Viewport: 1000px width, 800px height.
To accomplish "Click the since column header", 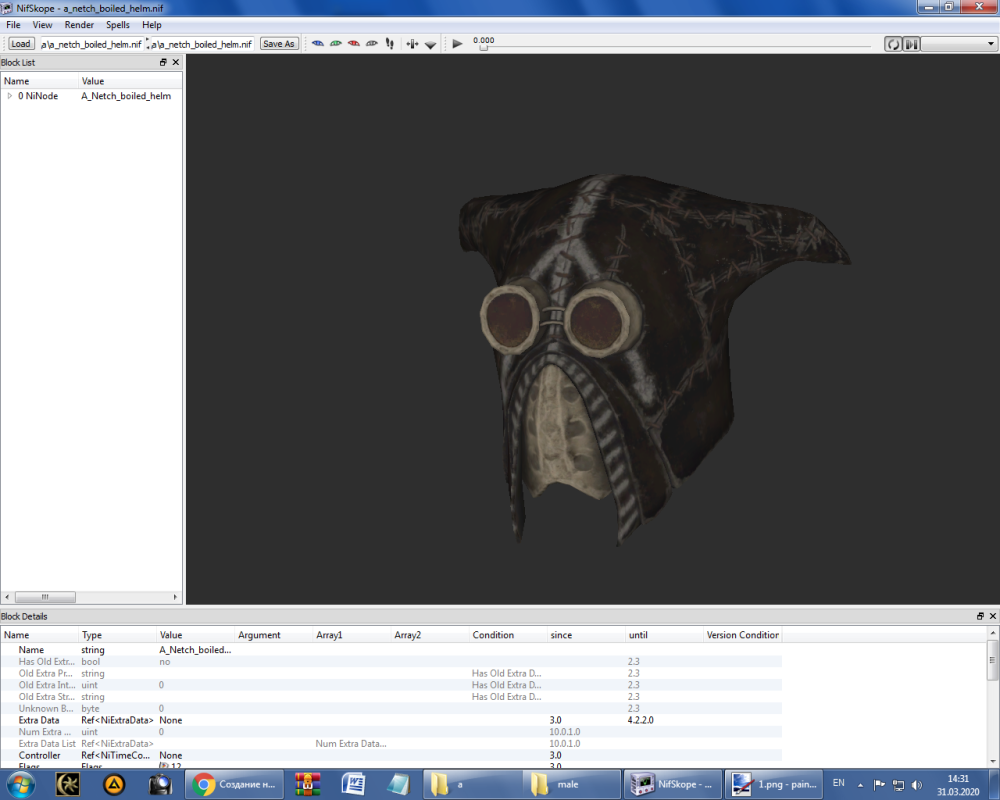I will 586,635.
